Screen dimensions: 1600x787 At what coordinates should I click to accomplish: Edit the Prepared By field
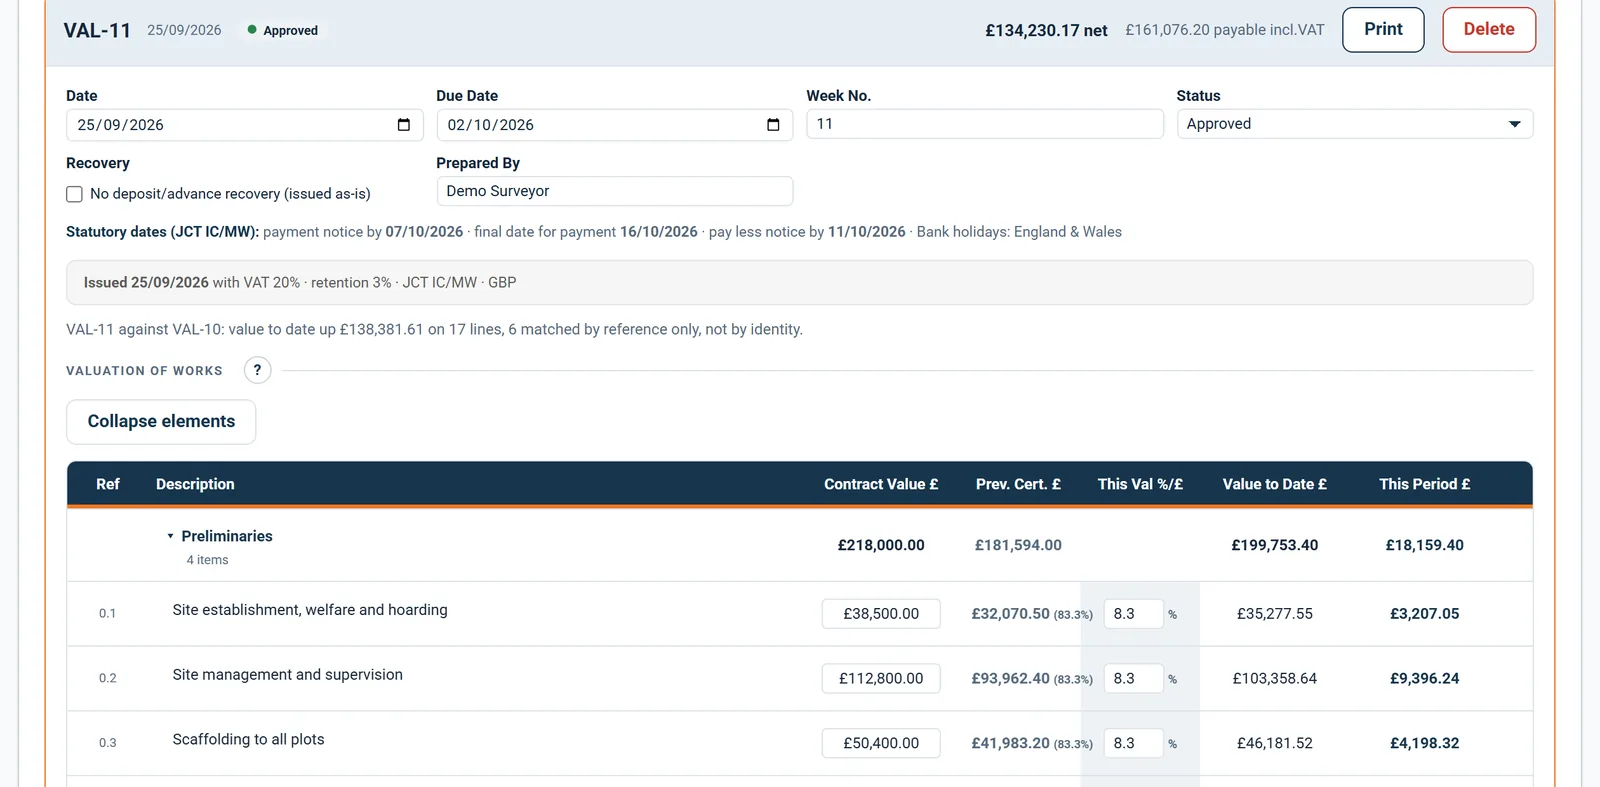pos(615,191)
